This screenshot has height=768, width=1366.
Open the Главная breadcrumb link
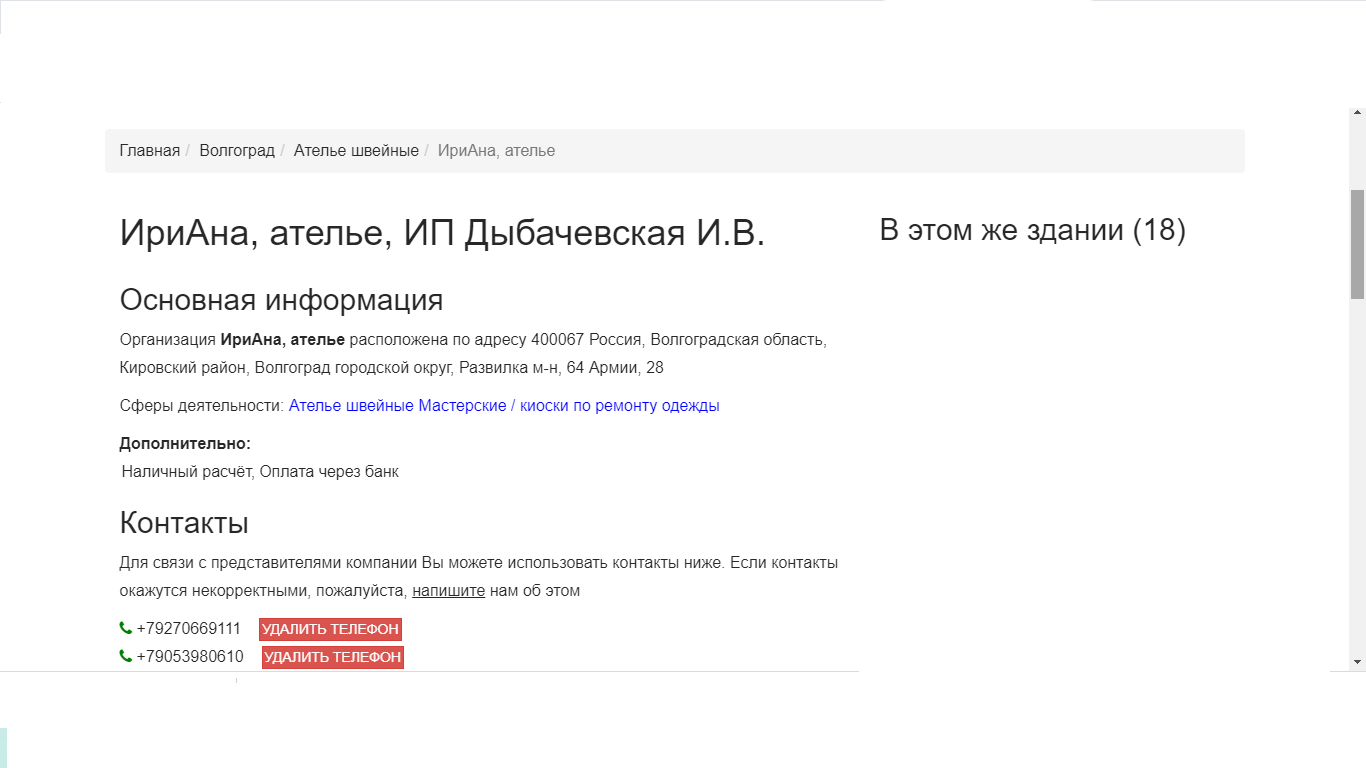150,151
